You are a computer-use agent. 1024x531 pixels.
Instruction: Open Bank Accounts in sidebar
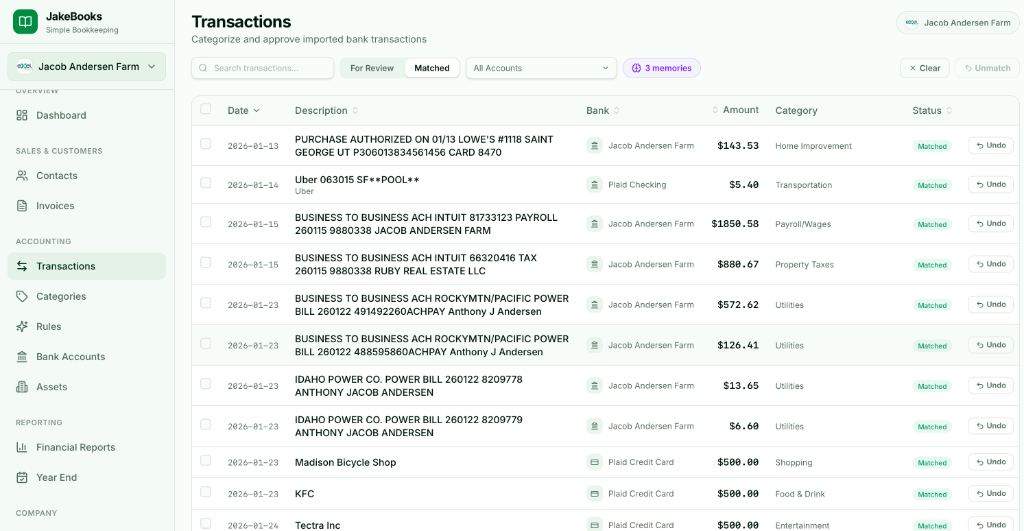click(x=86, y=357)
